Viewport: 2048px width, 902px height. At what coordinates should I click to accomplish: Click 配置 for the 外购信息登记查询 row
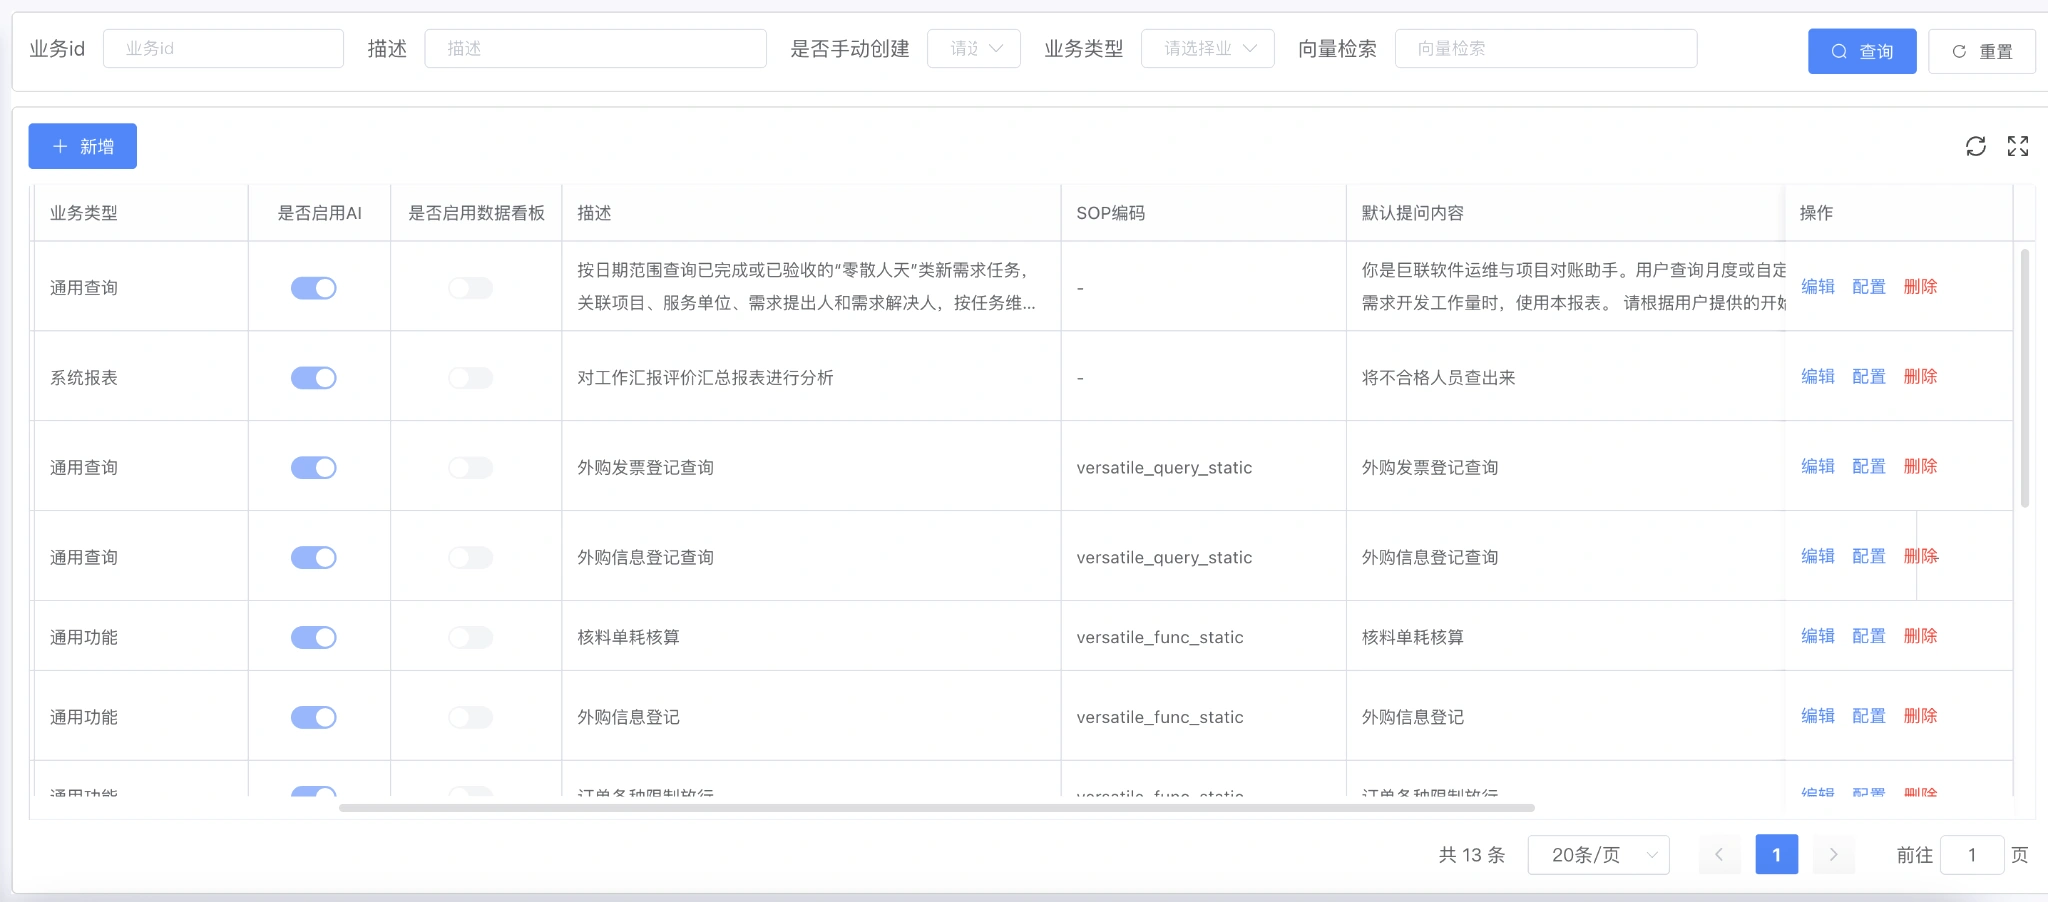[1869, 556]
